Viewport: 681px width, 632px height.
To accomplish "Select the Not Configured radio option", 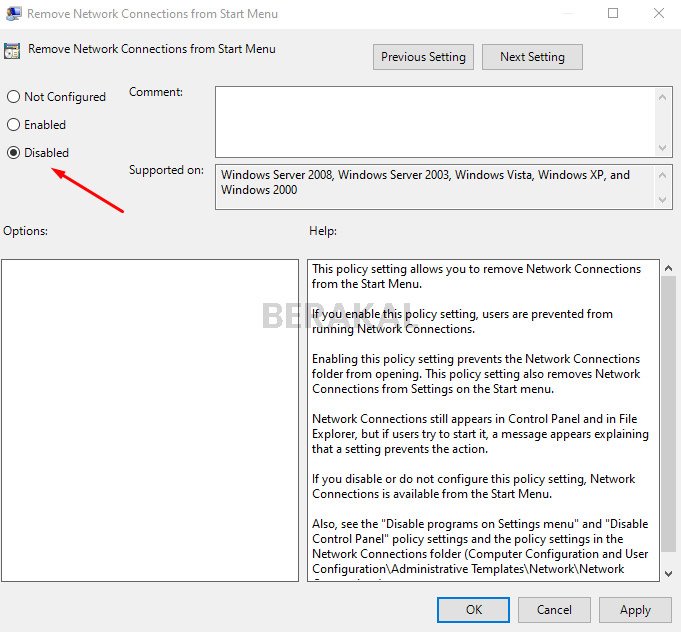I will coord(56,96).
